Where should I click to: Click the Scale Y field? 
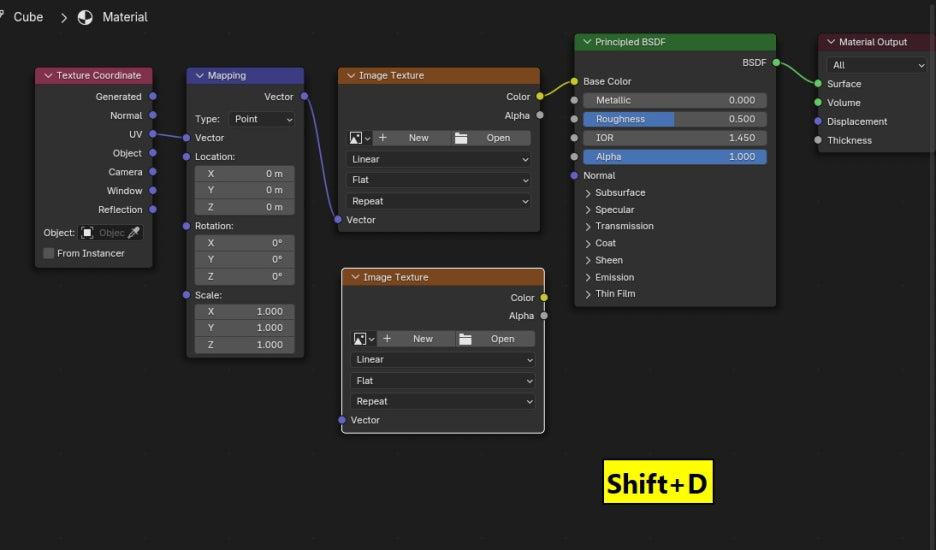point(244,328)
